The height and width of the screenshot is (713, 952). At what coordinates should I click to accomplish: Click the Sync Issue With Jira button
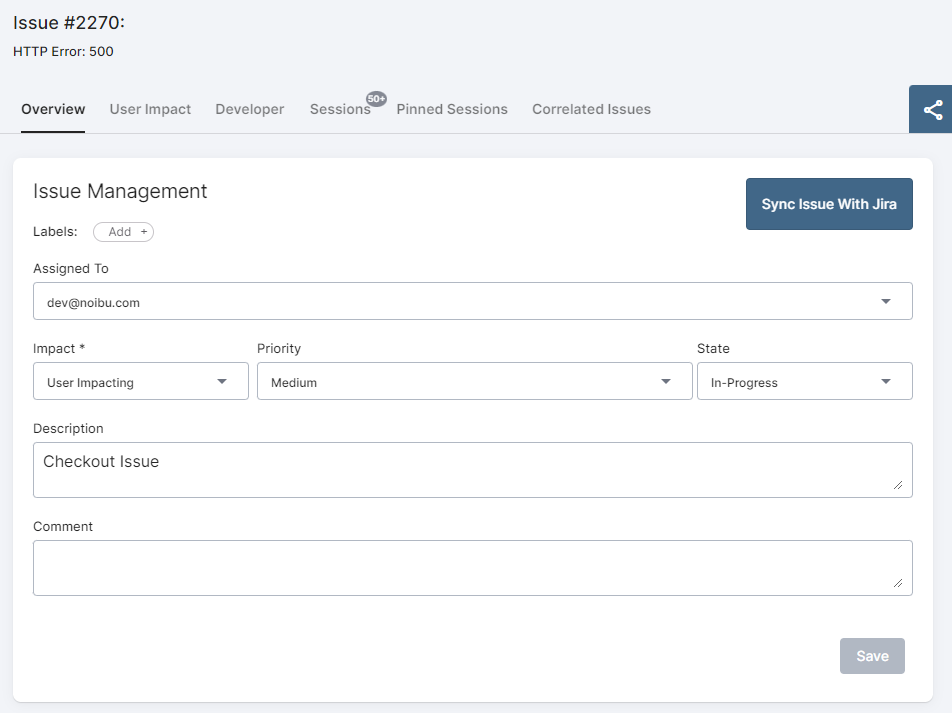(829, 204)
